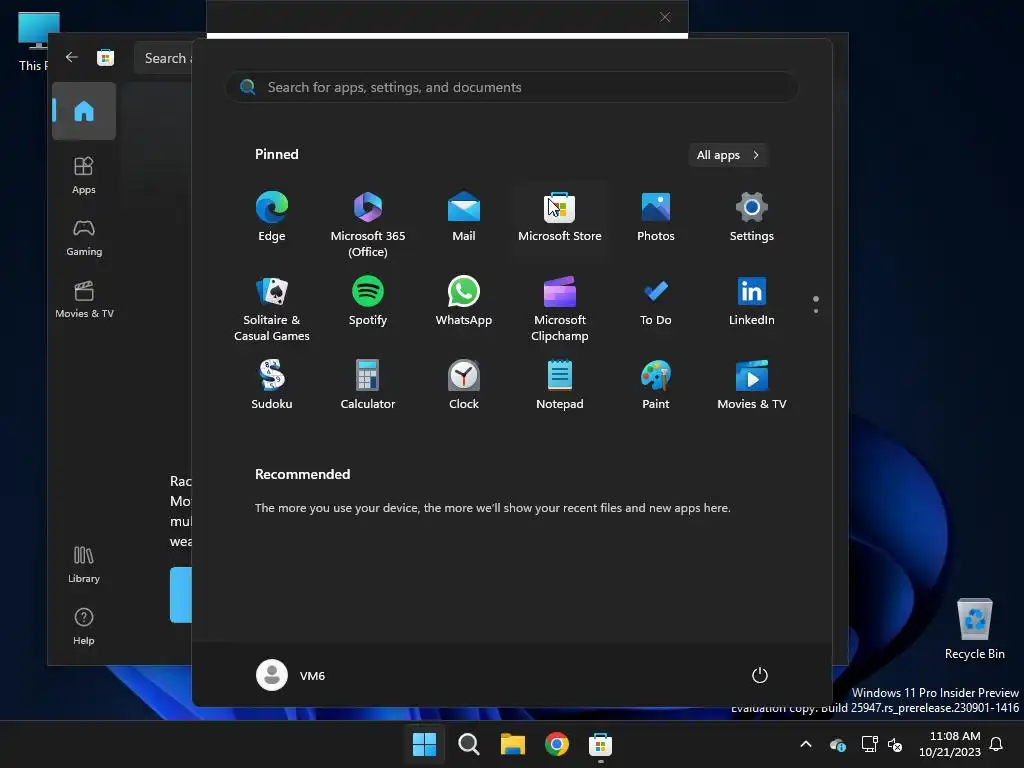
Task: Expand the All apps list
Action: tap(728, 155)
